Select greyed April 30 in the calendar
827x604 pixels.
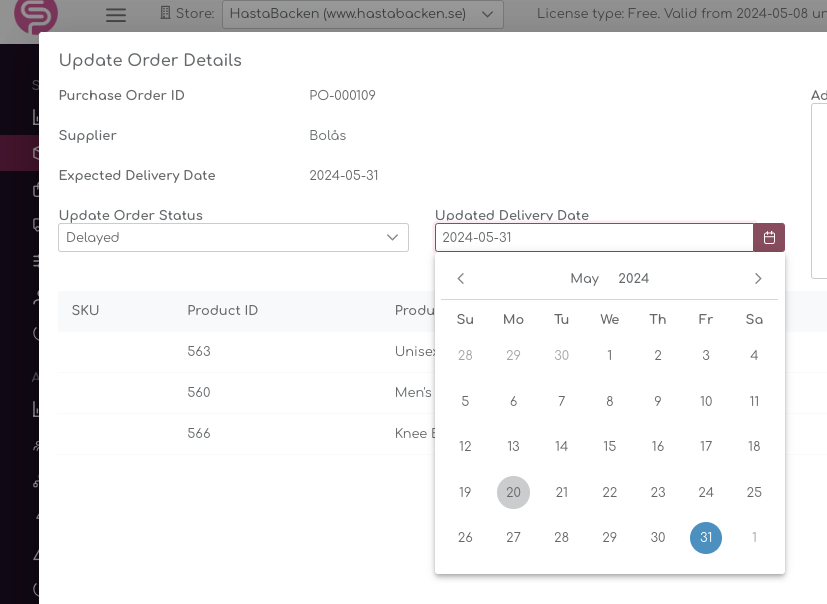tap(562, 356)
